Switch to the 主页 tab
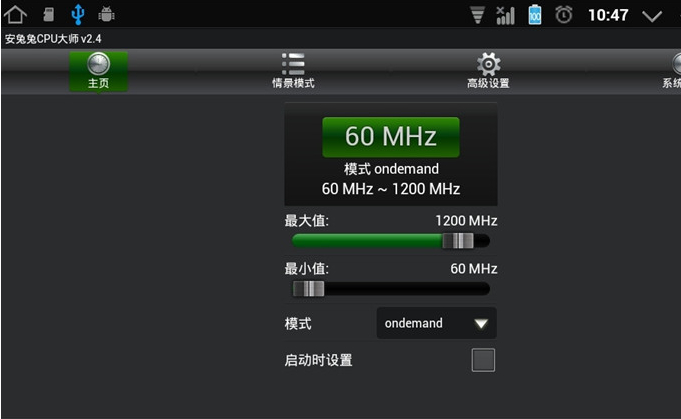Screen dimensions: 681x419 (x=99, y=71)
